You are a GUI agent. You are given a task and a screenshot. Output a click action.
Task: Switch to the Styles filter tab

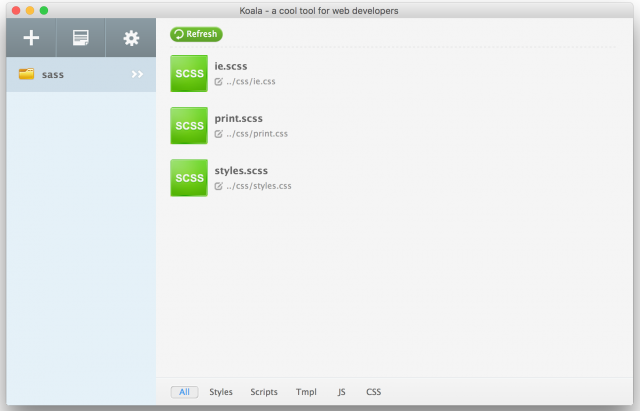(221, 392)
